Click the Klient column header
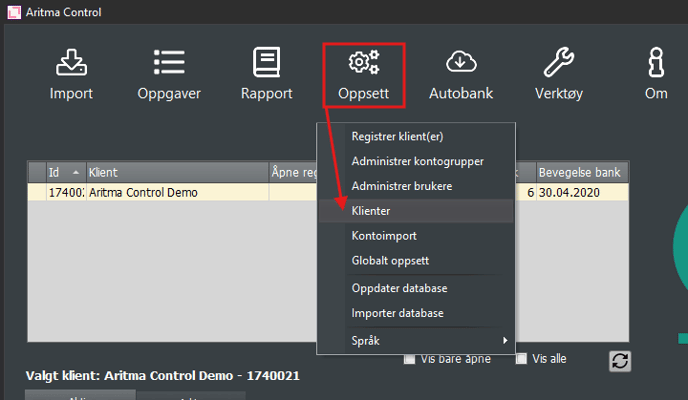 175,172
